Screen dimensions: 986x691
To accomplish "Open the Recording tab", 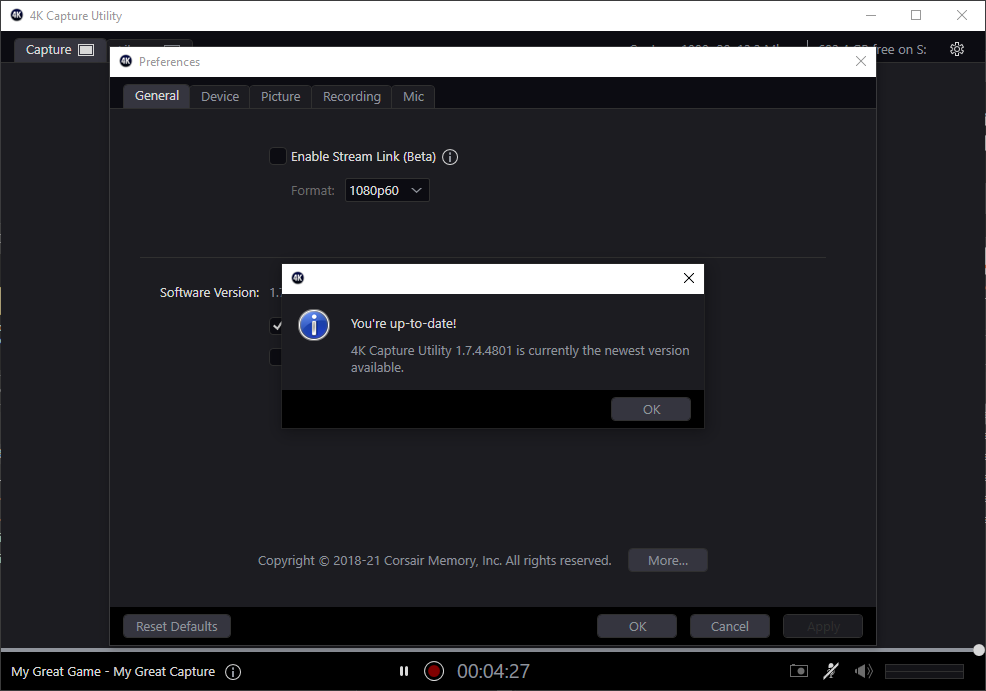I will click(x=352, y=96).
